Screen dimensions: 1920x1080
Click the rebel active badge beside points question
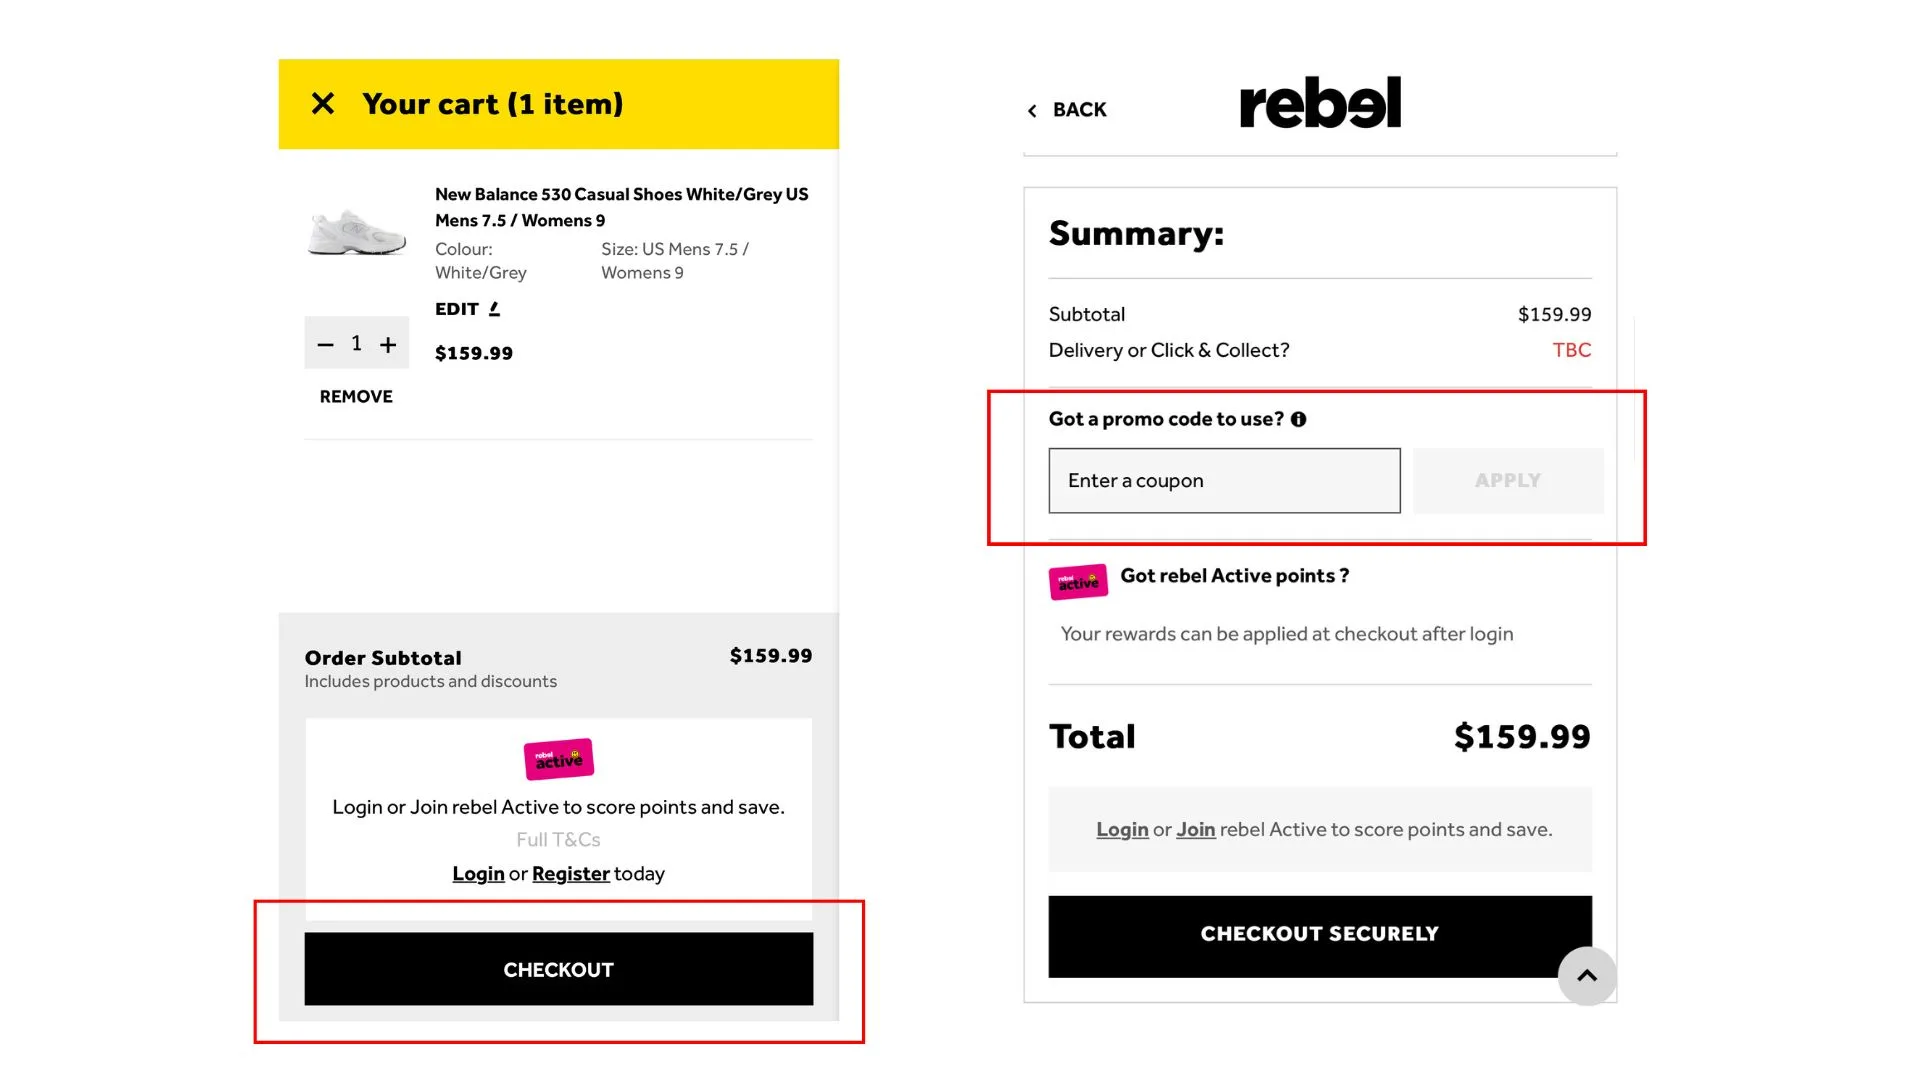(1077, 581)
